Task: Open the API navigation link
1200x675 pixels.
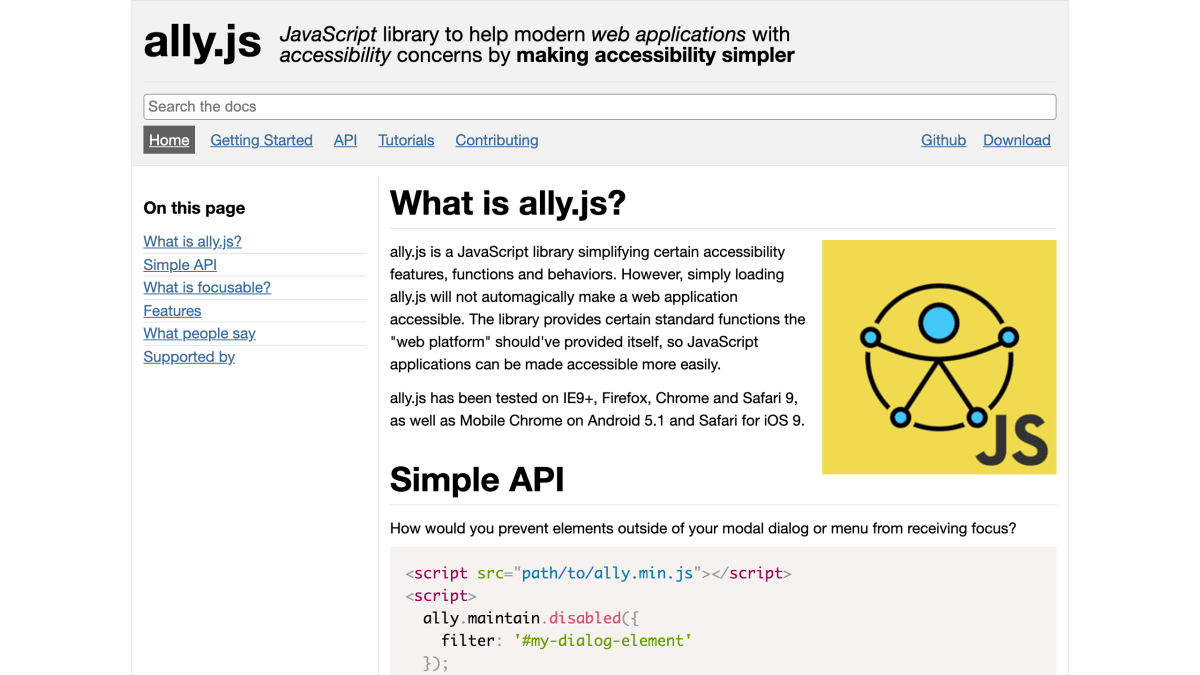Action: coord(345,140)
